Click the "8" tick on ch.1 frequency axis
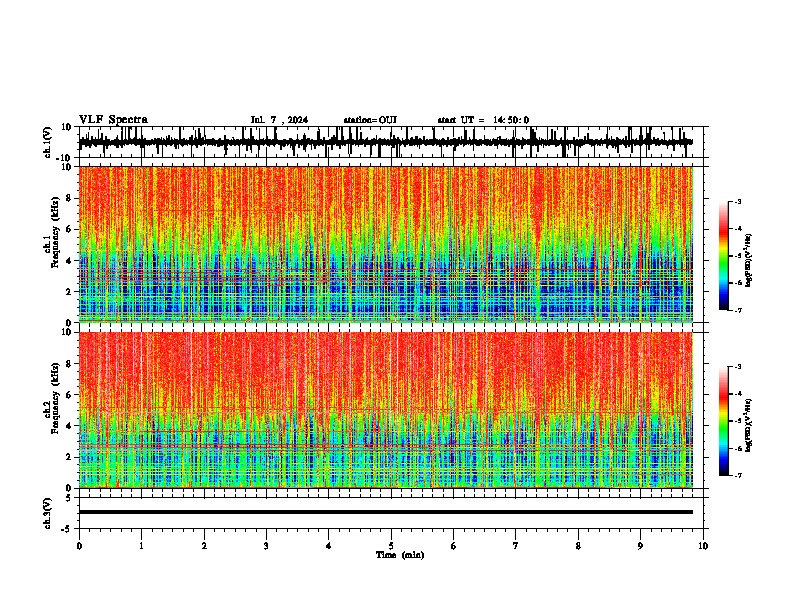Viewport: 792px width, 612px height. (x=70, y=198)
